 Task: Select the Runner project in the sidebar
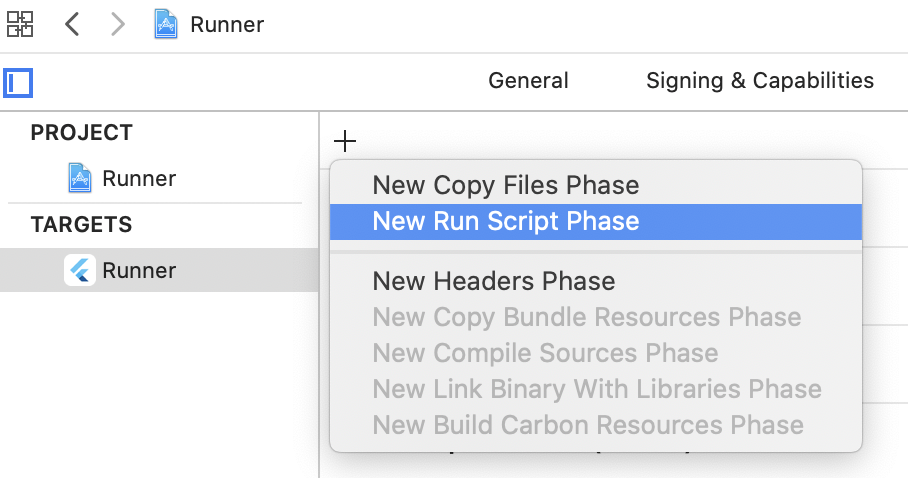click(x=139, y=179)
